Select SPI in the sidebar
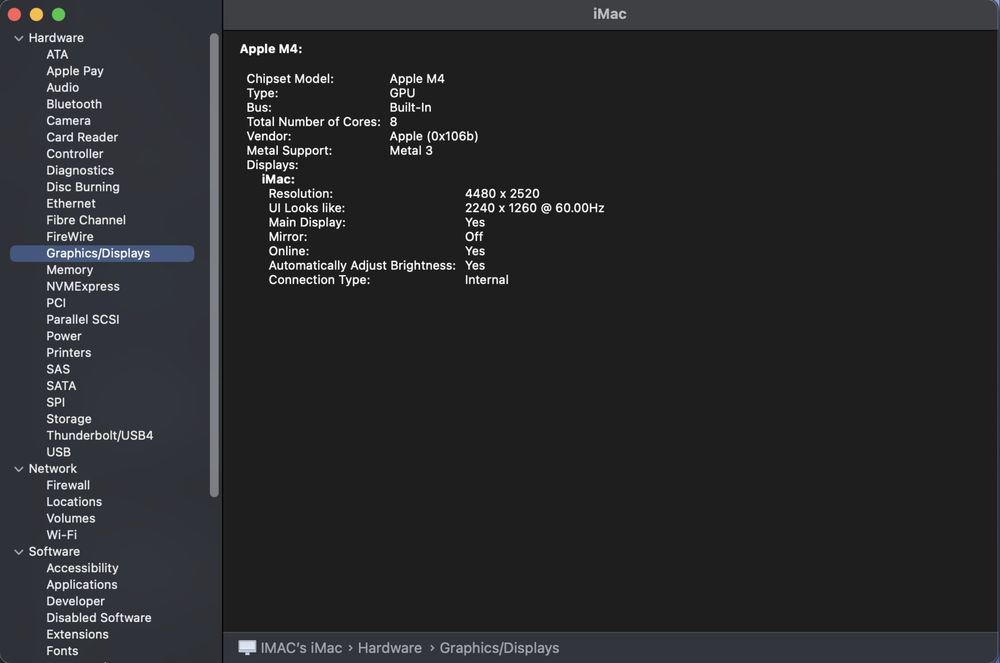This screenshot has height=663, width=1000. [x=55, y=403]
